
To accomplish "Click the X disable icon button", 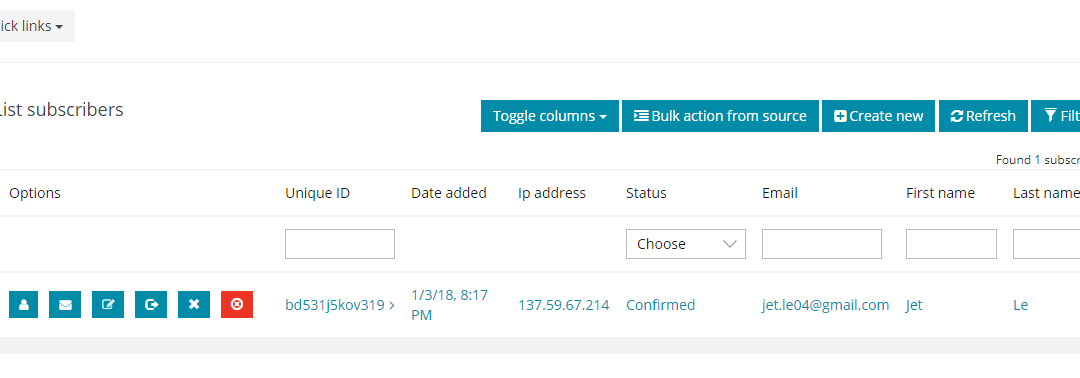I will click(194, 304).
